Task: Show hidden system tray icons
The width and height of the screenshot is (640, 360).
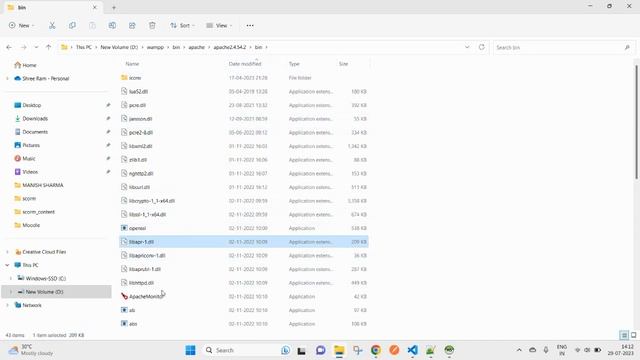Action: pos(519,350)
